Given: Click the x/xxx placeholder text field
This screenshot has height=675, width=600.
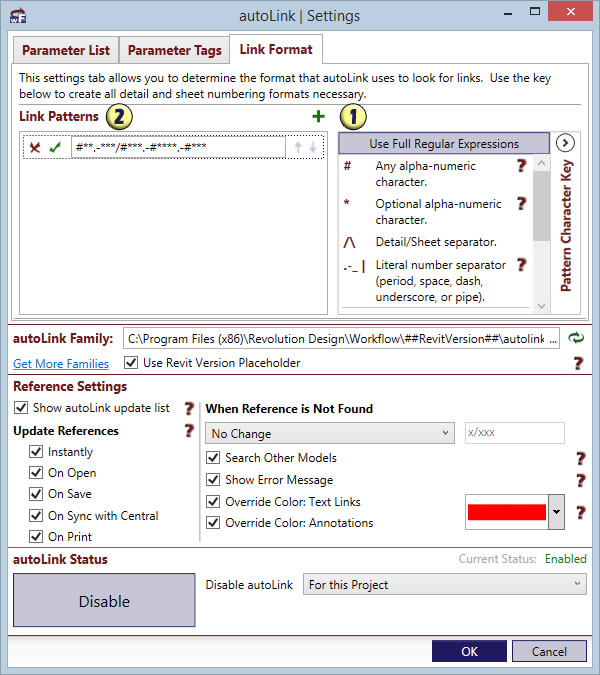Looking at the screenshot, I should click(514, 433).
